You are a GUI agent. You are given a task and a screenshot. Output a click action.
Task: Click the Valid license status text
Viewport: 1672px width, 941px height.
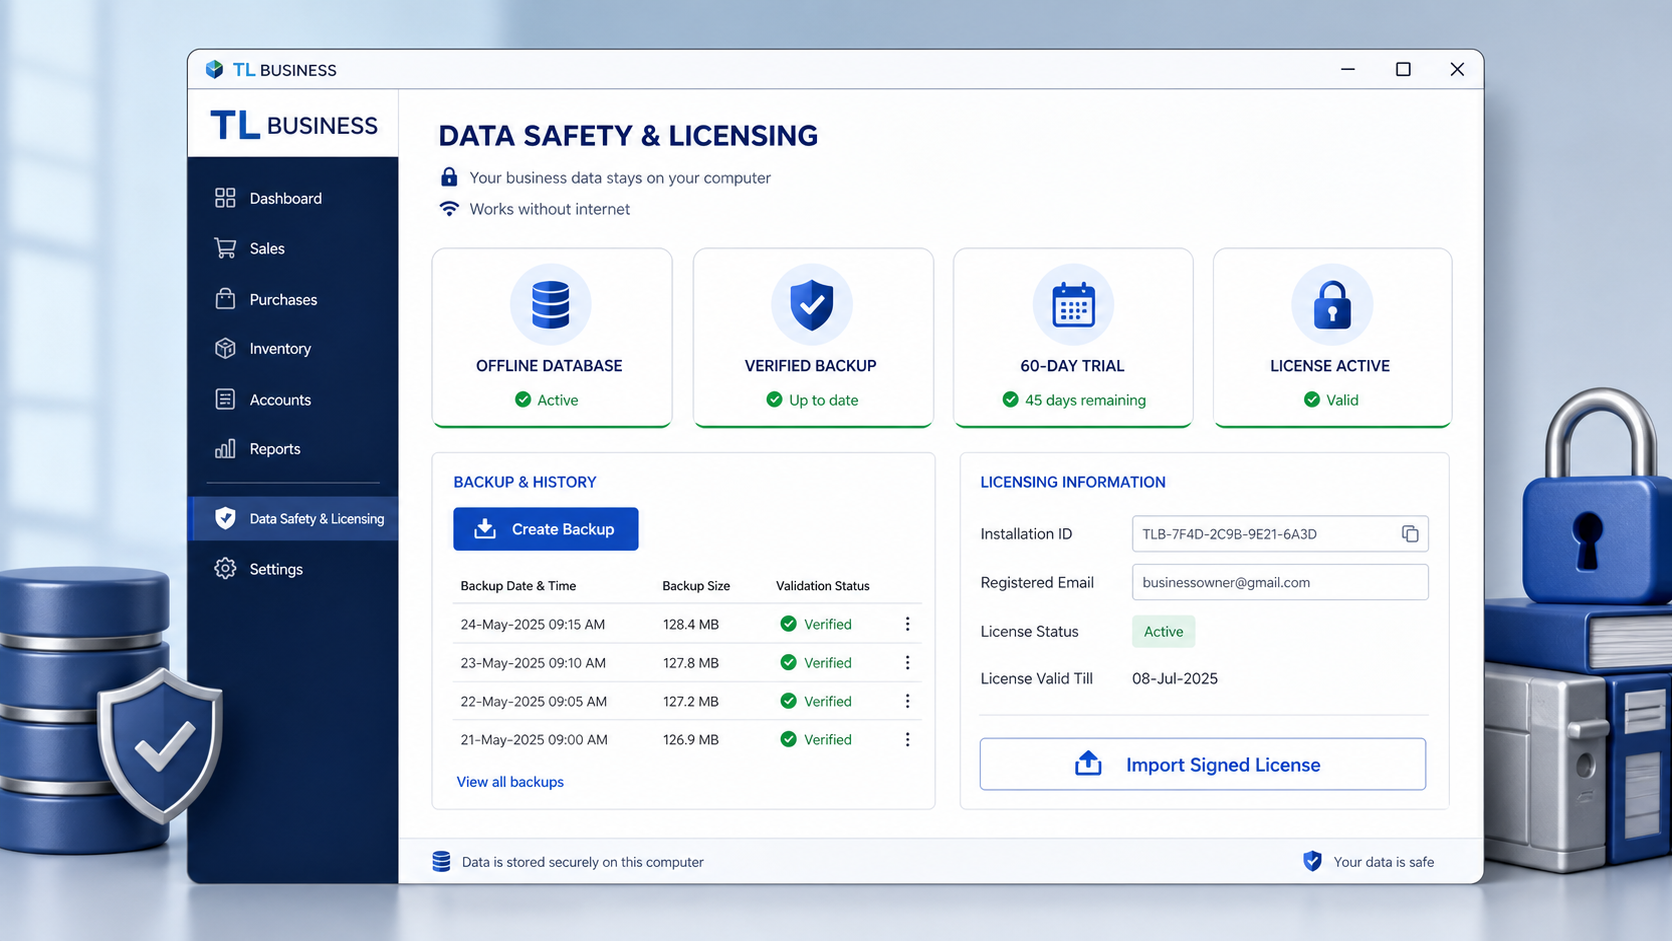(1342, 400)
